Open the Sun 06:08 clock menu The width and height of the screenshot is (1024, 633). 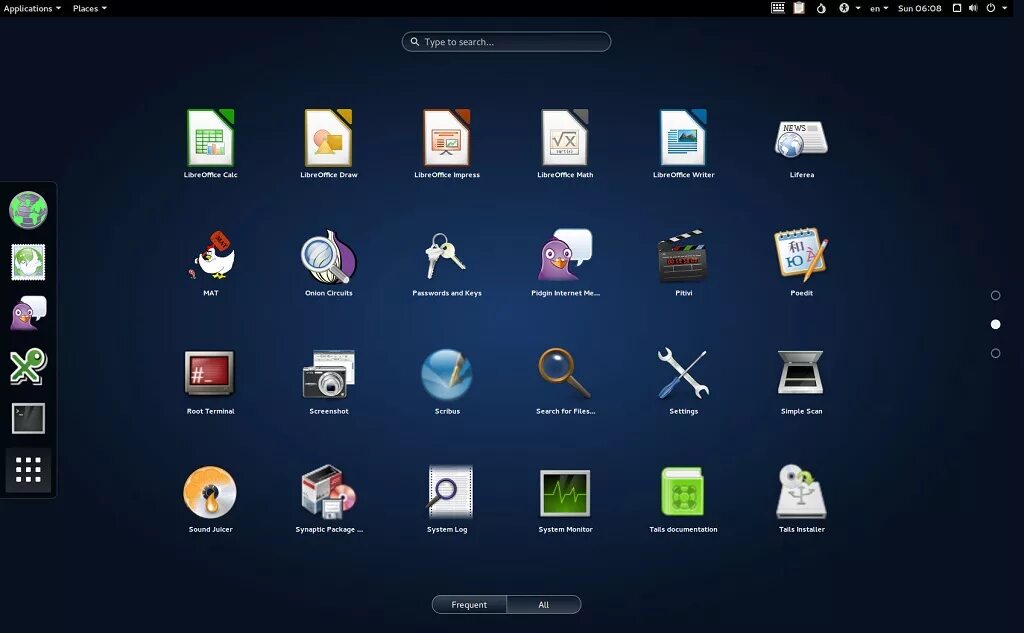coord(920,8)
